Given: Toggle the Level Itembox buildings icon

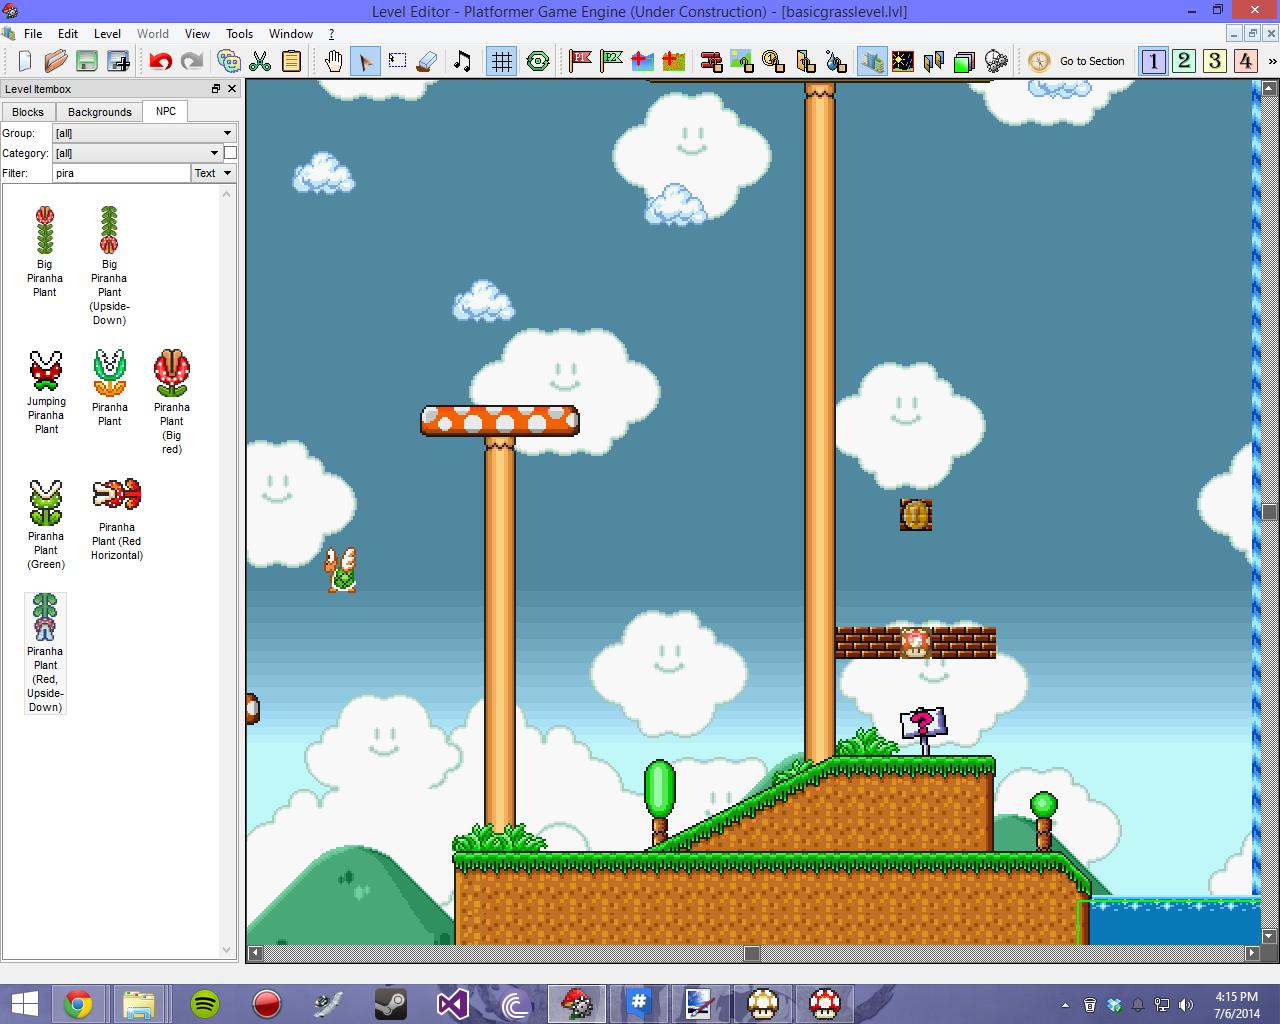Looking at the screenshot, I should pyautogui.click(x=872, y=61).
